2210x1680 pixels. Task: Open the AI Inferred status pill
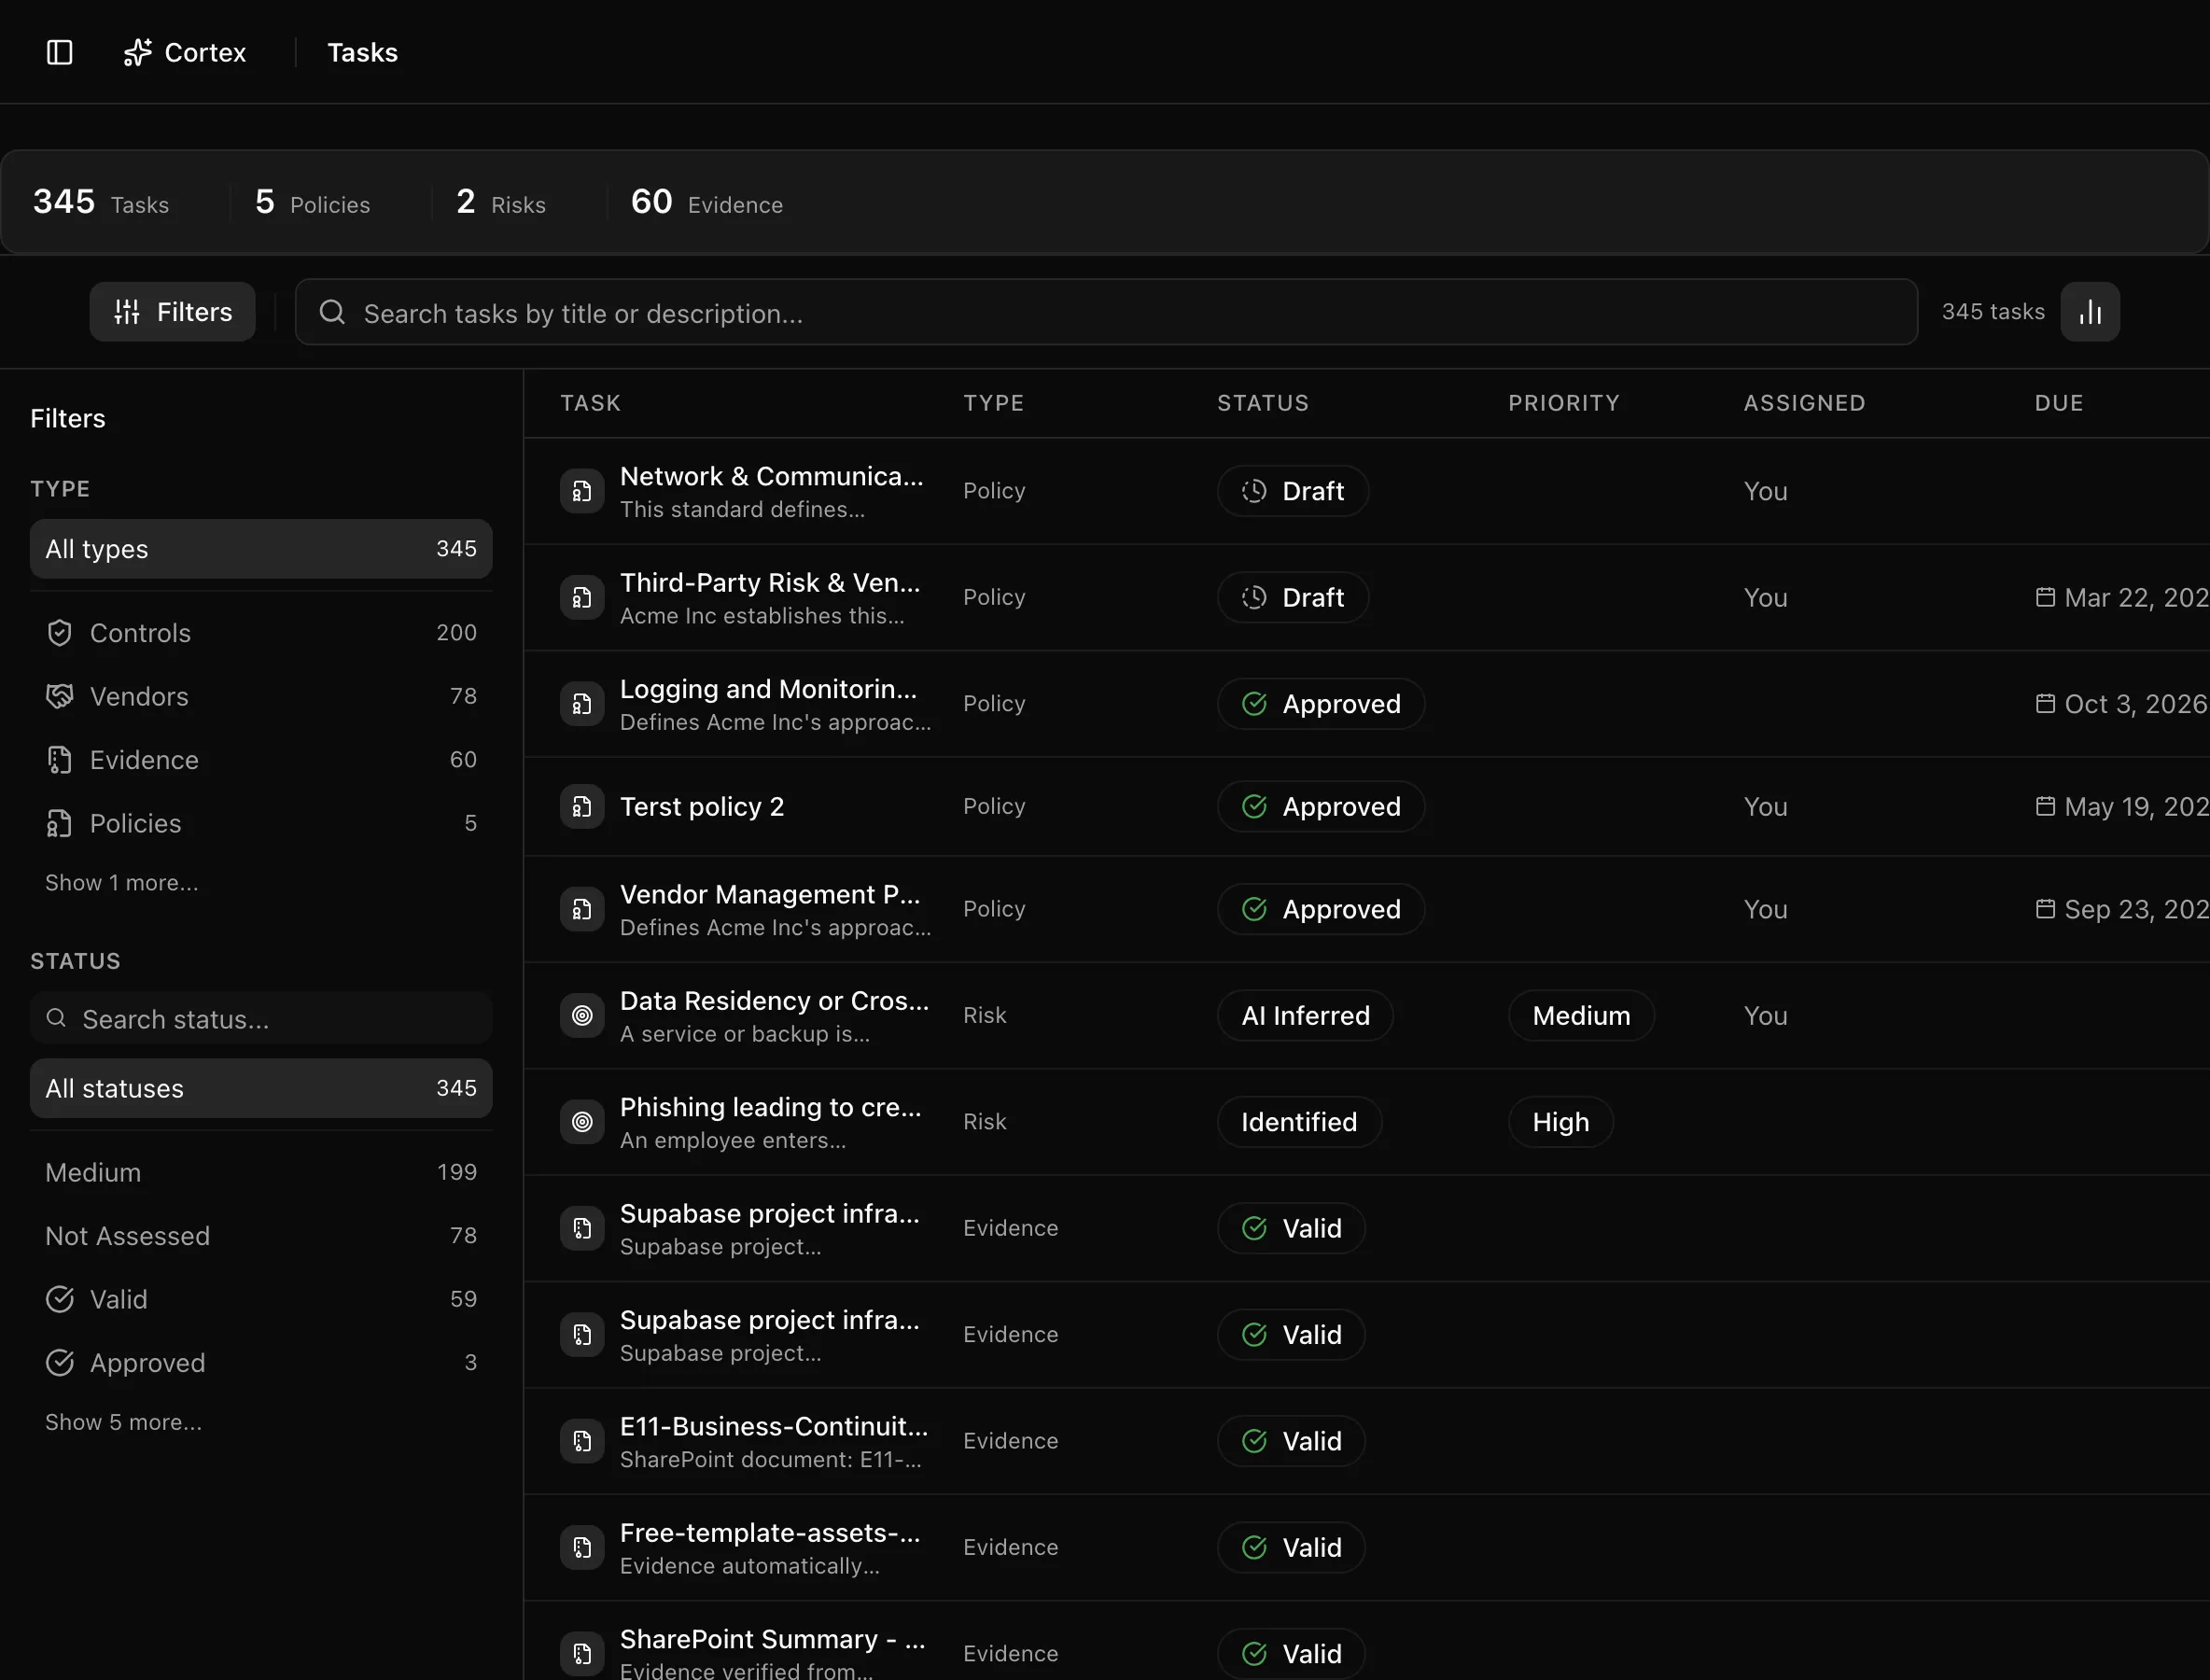1305,1016
